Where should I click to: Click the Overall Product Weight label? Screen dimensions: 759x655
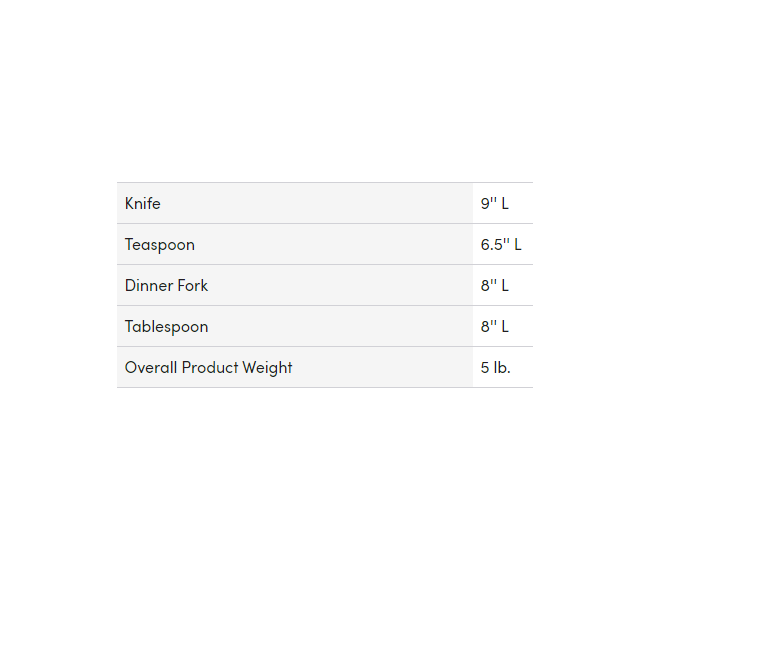click(208, 368)
